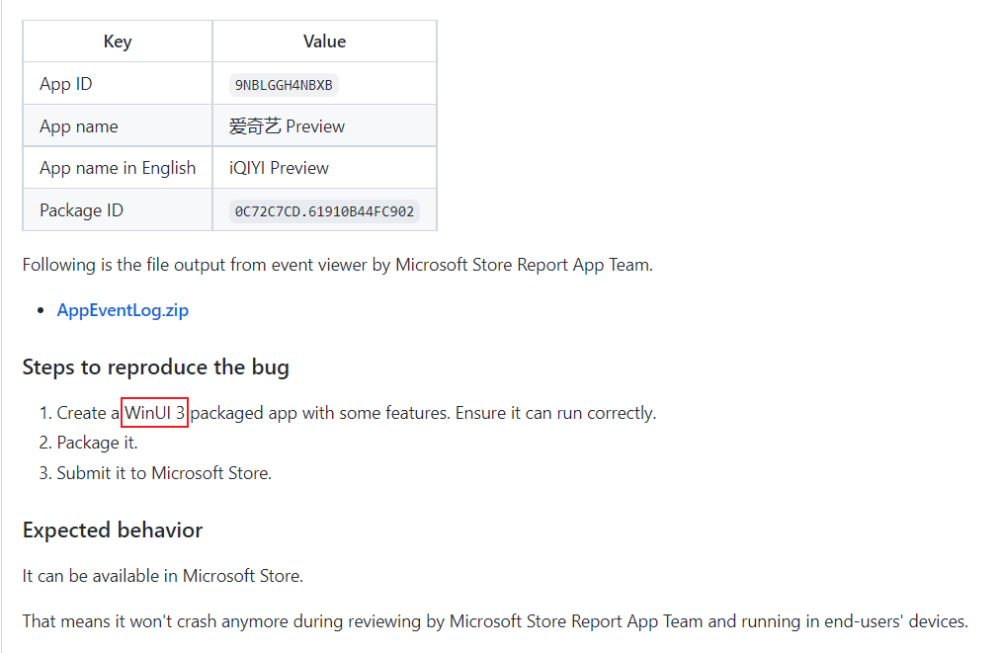Click the Steps to reproduce the bug heading
This screenshot has width=1000, height=653.
pyautogui.click(x=156, y=367)
